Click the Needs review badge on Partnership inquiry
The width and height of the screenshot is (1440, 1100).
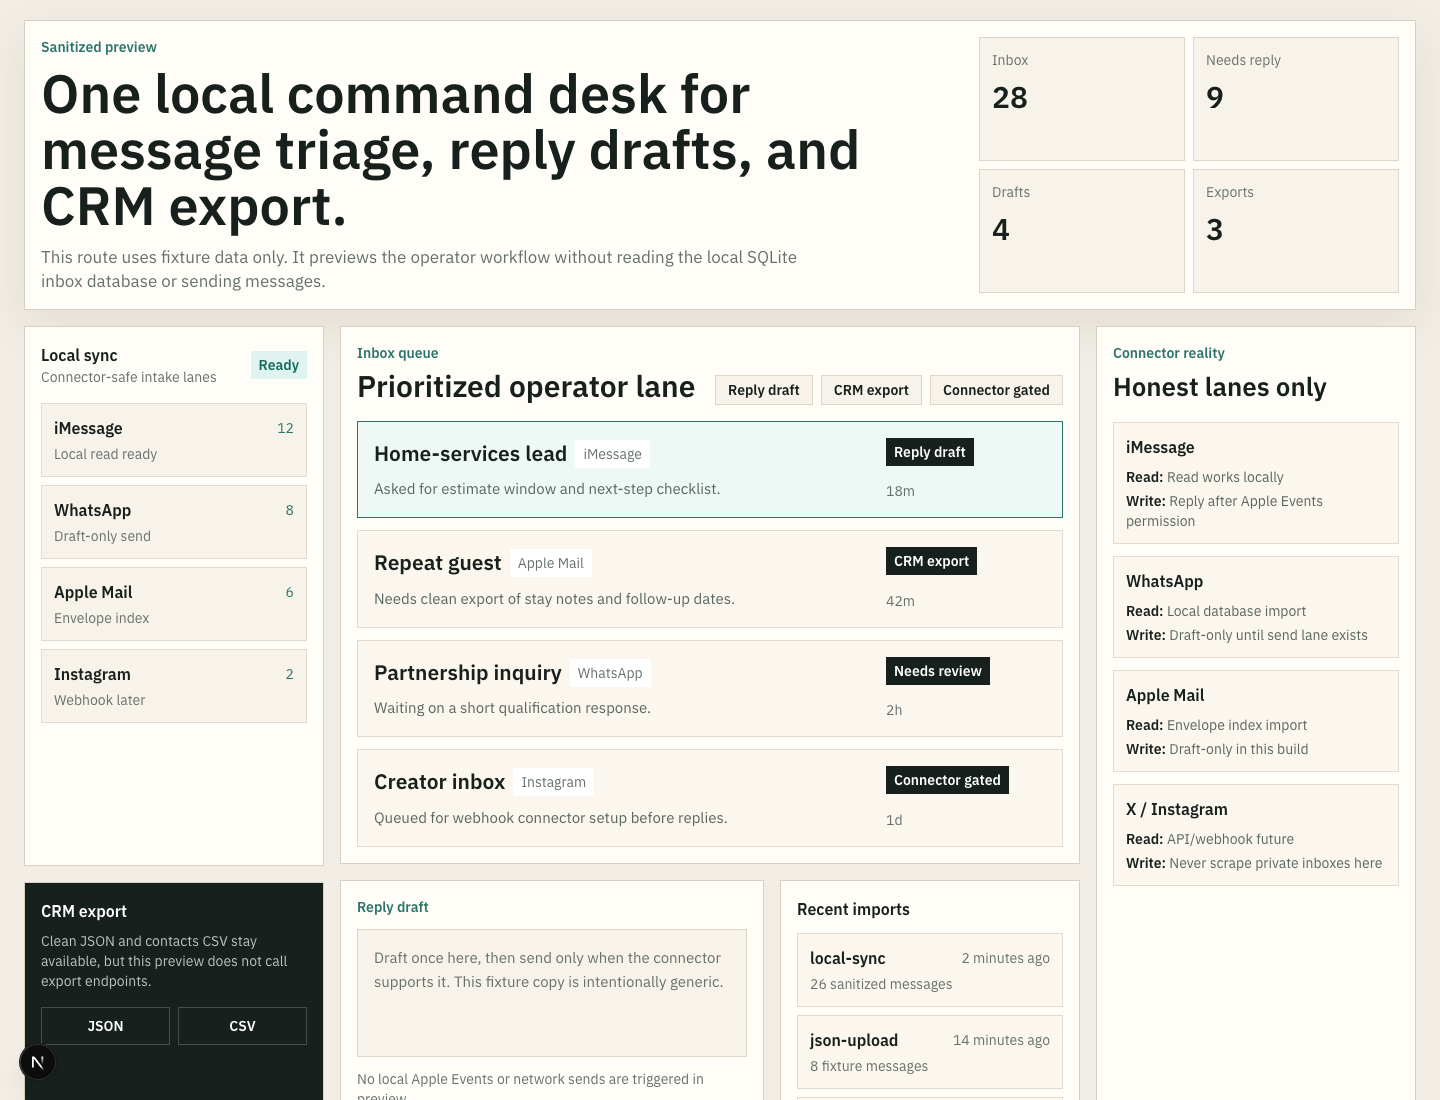(938, 671)
